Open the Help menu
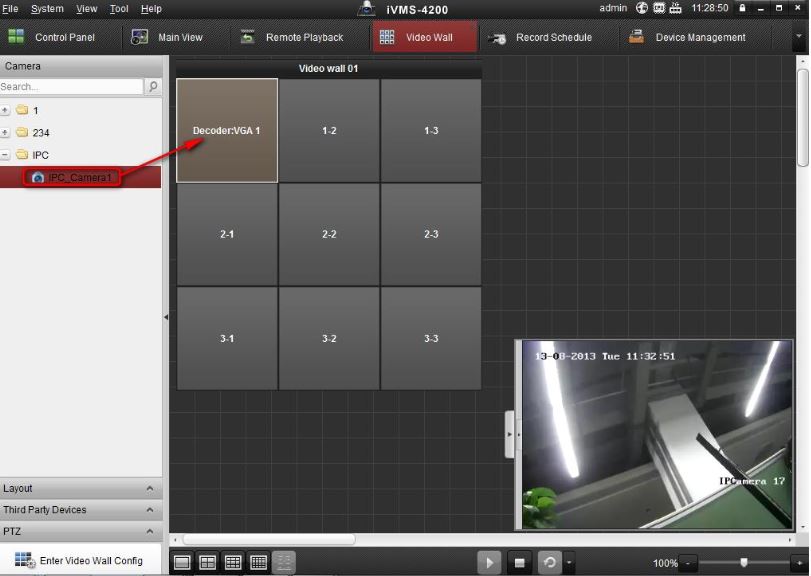This screenshot has width=811, height=576. [x=151, y=9]
